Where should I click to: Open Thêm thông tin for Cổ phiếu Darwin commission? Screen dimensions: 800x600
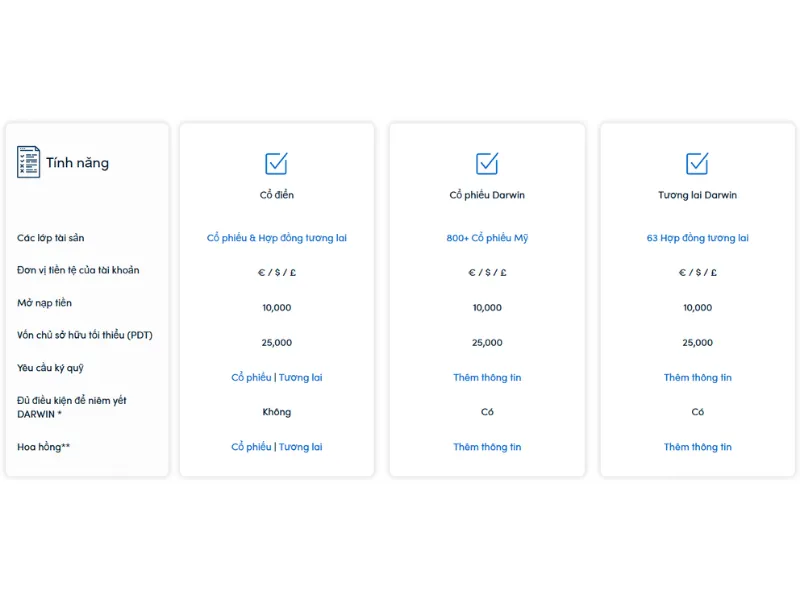[x=487, y=447]
